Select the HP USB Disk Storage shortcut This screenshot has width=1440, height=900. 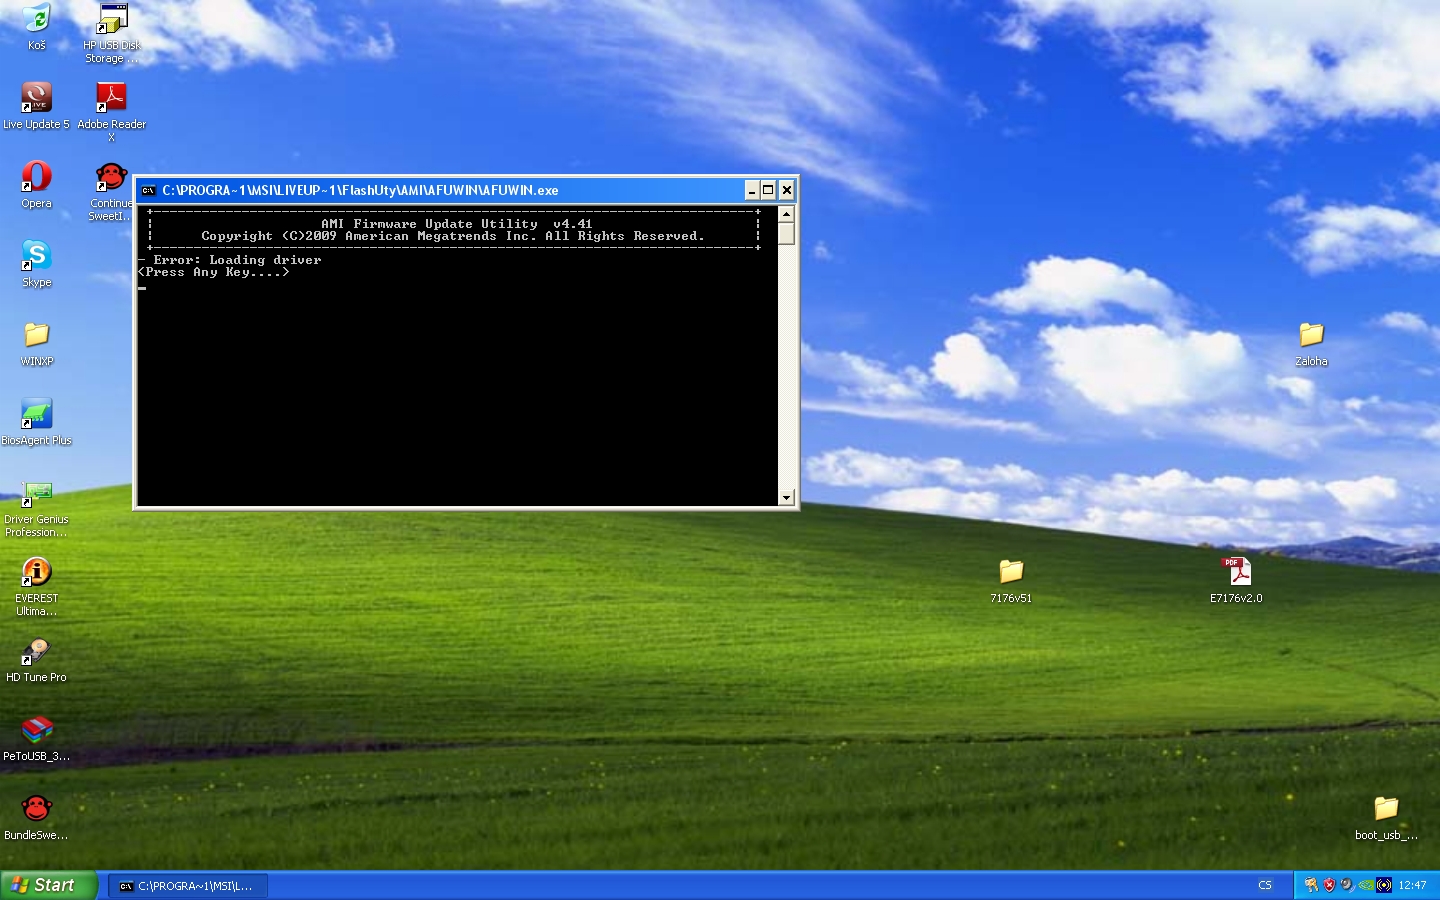pyautogui.click(x=111, y=33)
